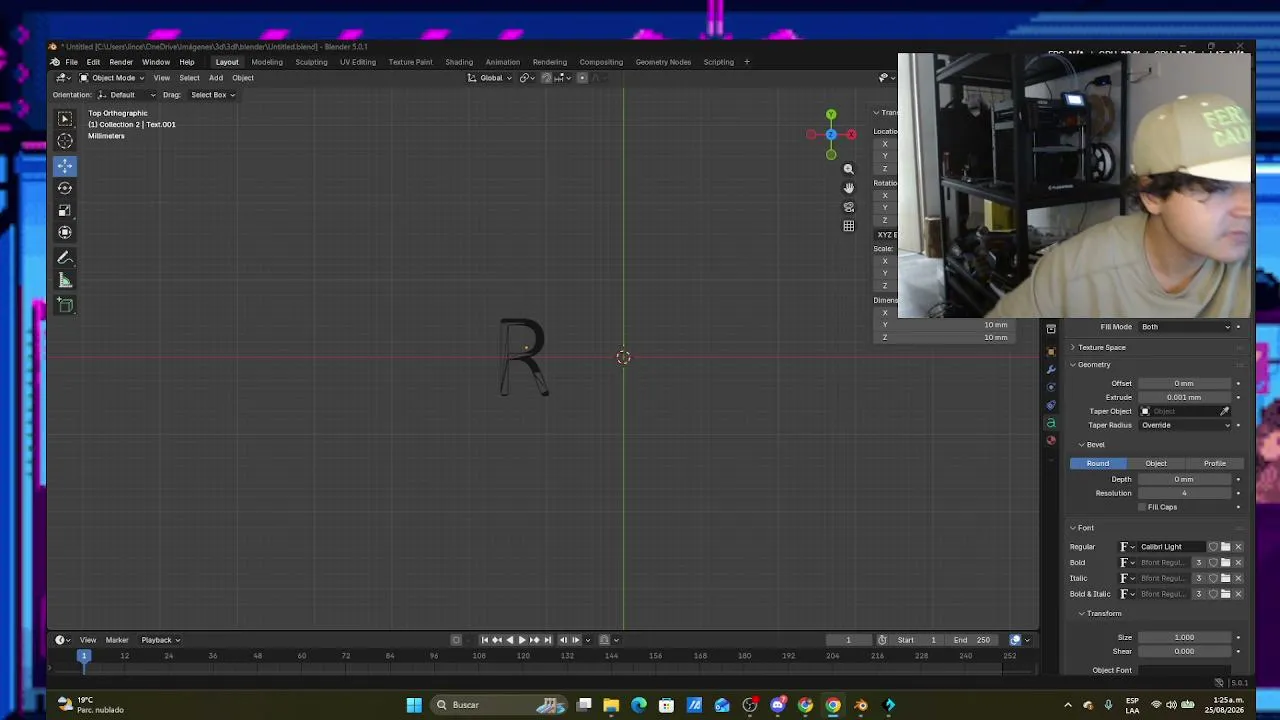Open the Data properties tab (text icon)
Screen dimensions: 1280x720
coord(1051,423)
